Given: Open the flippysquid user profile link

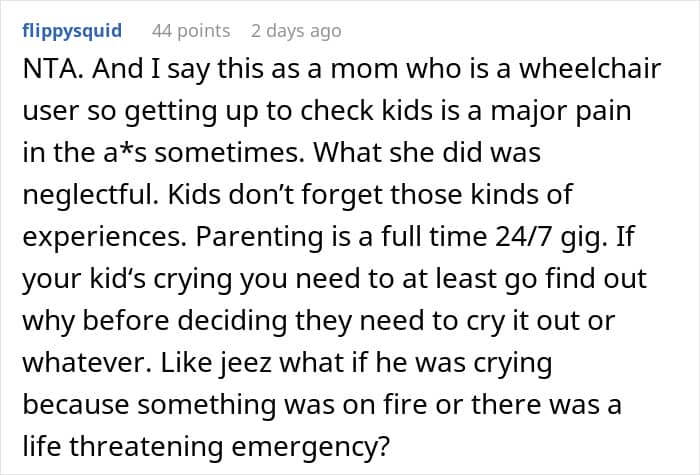Looking at the screenshot, I should click(72, 31).
